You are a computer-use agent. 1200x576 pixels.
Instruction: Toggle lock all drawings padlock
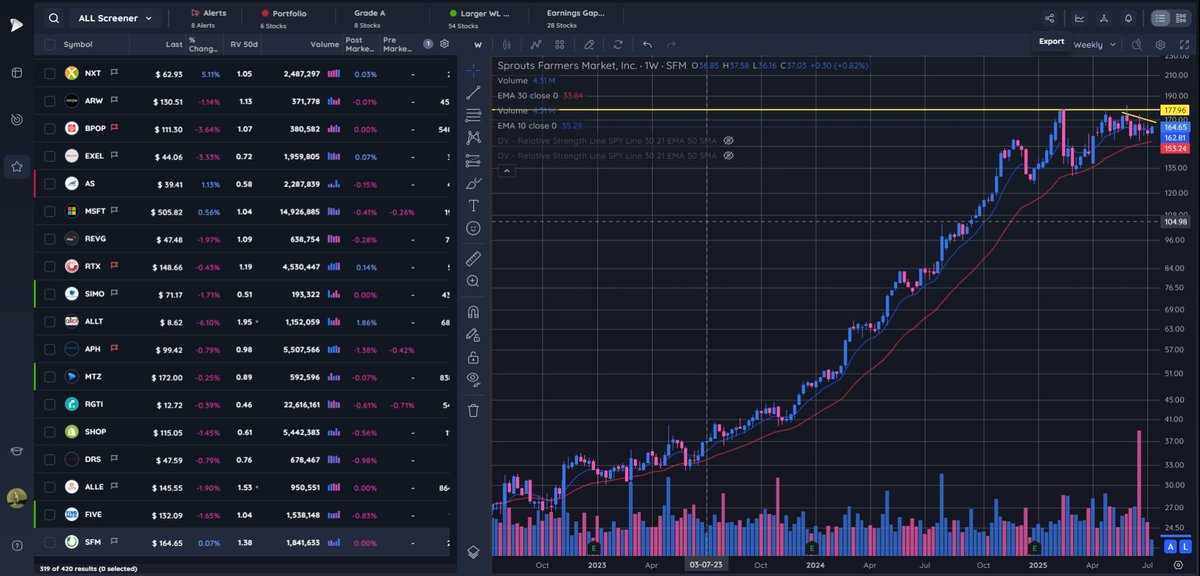[474, 357]
